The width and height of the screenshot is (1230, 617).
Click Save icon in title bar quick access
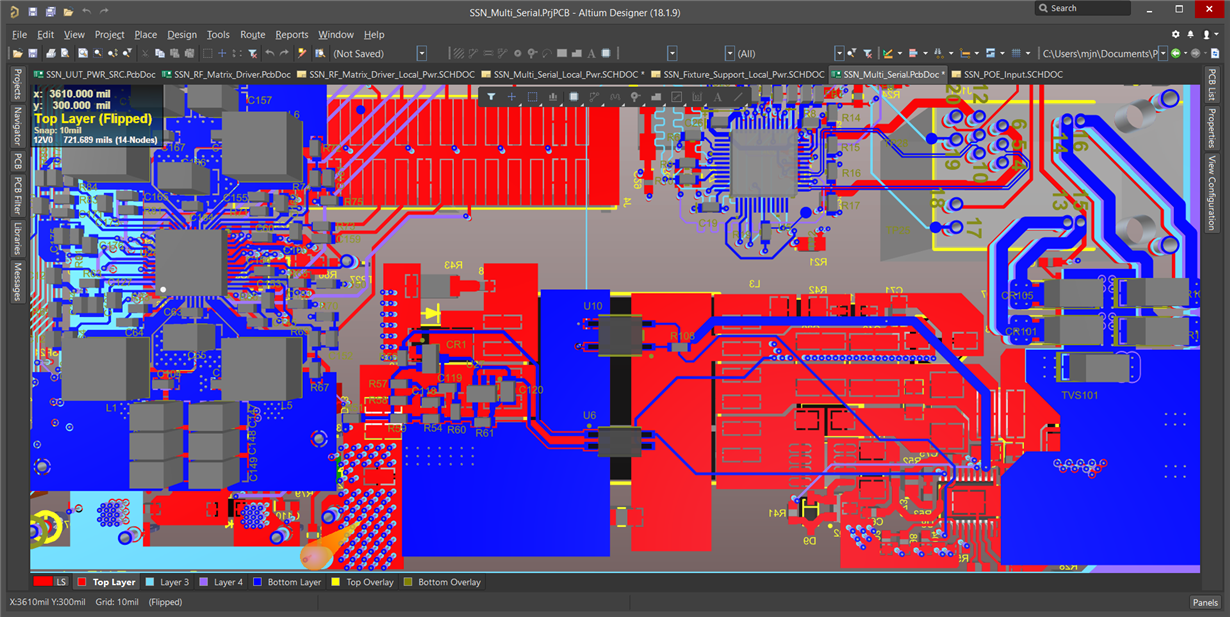(33, 11)
